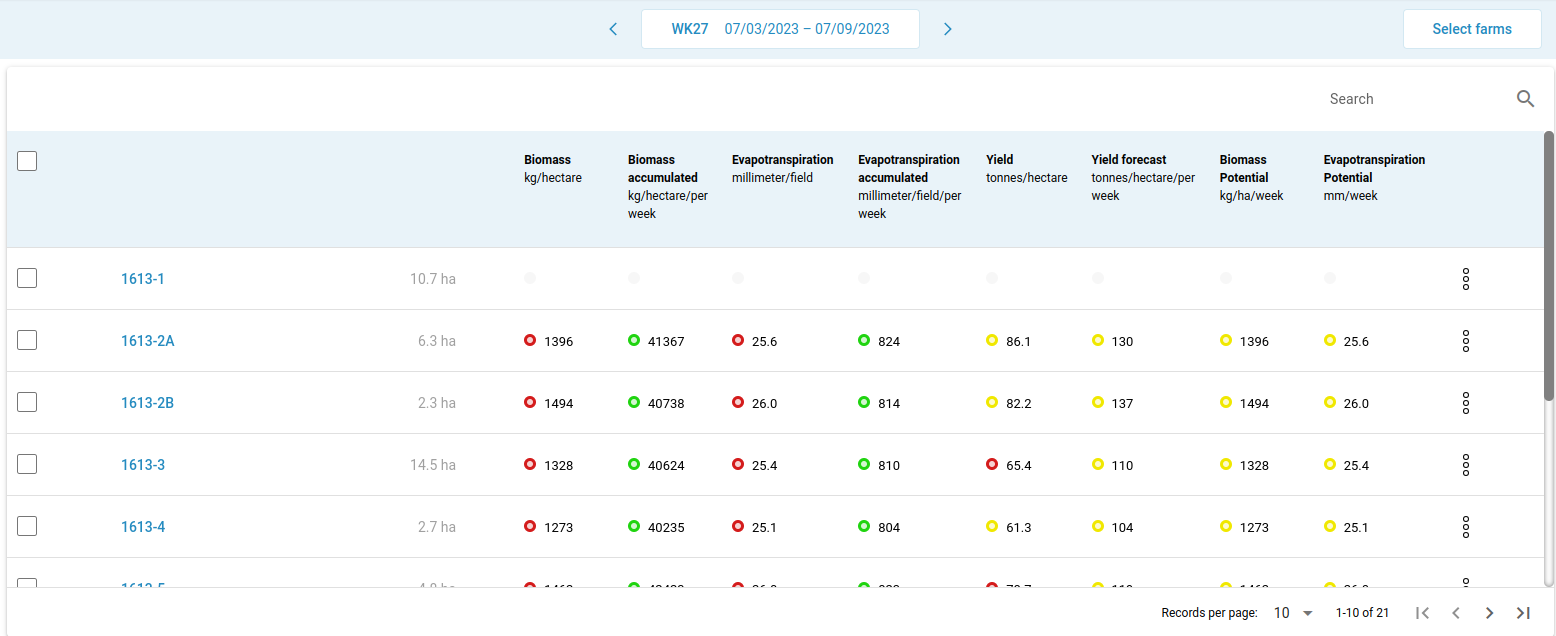
Task: Go to the last page of records
Action: click(x=1523, y=613)
